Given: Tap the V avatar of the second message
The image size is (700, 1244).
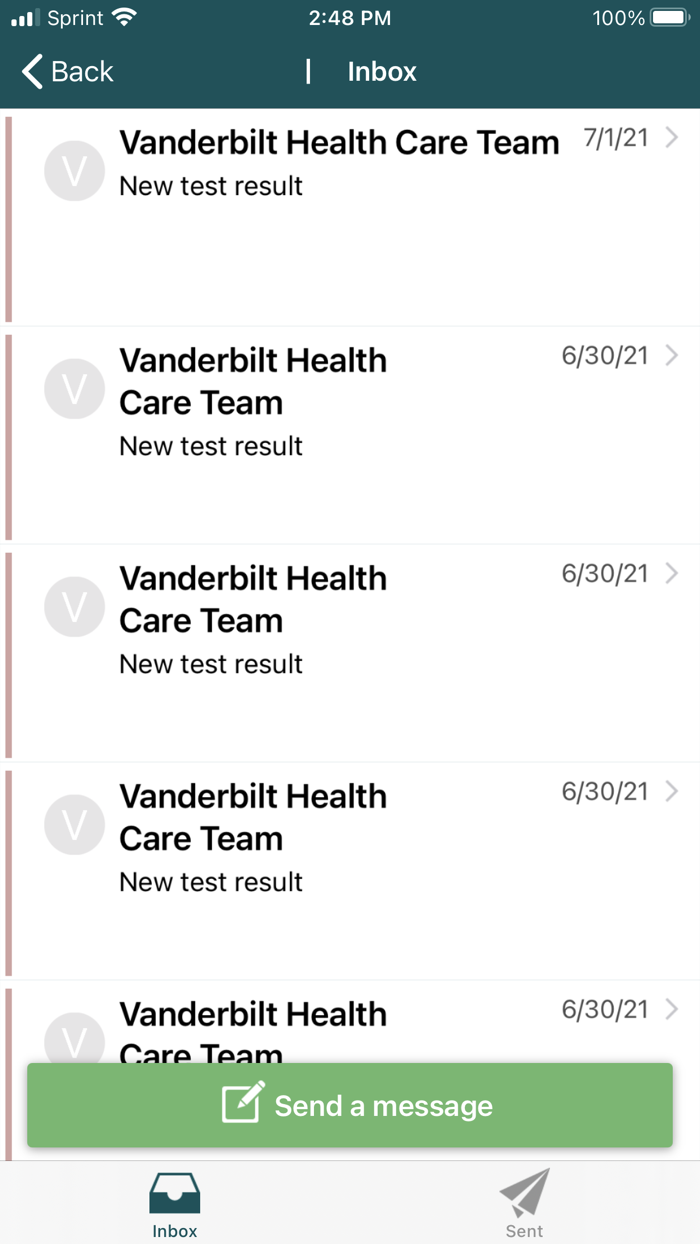Looking at the screenshot, I should (x=74, y=388).
